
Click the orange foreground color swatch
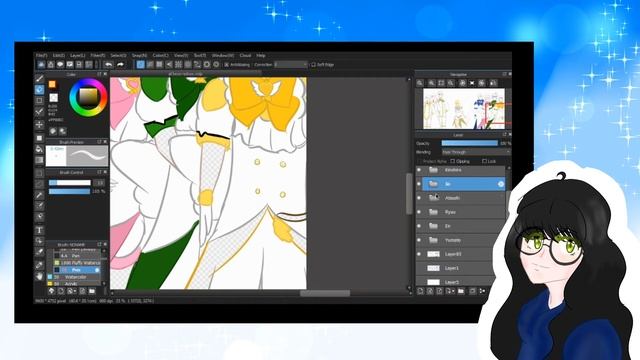click(x=52, y=84)
